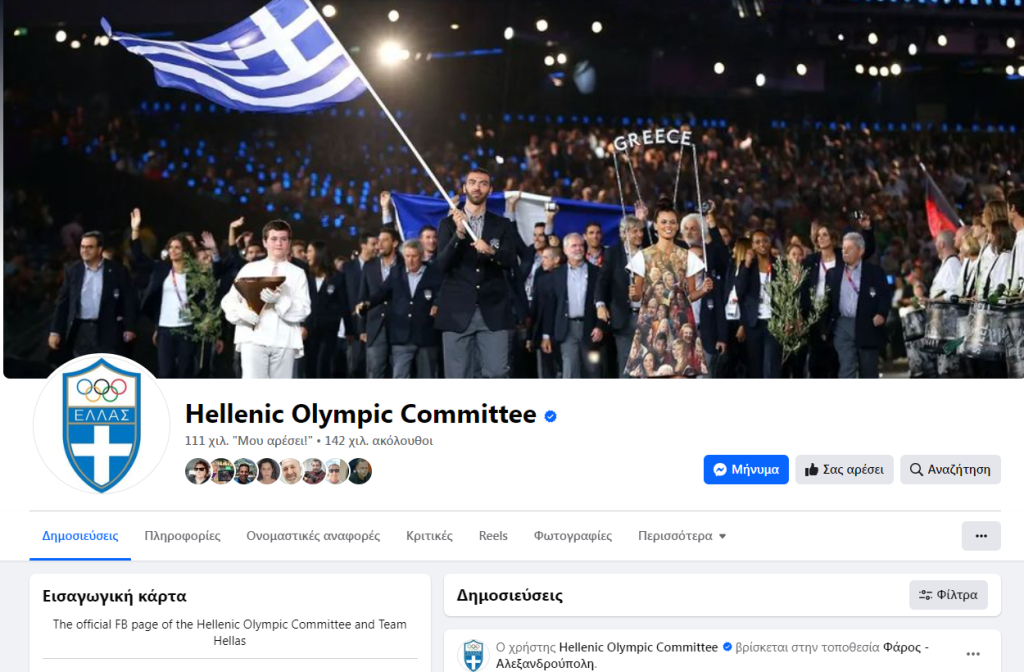
Task: Open the Ονομαστικές αναφορές tab
Action: [313, 536]
